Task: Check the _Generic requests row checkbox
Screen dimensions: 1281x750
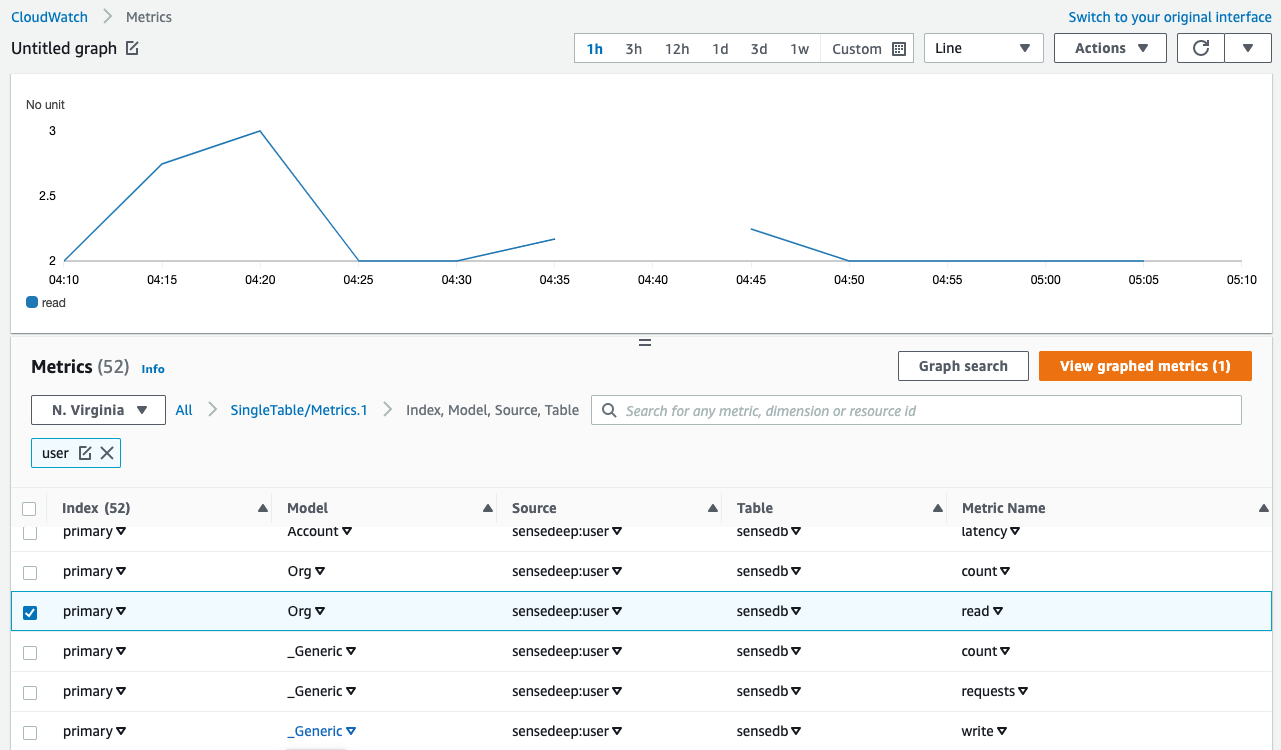Action: tap(30, 692)
